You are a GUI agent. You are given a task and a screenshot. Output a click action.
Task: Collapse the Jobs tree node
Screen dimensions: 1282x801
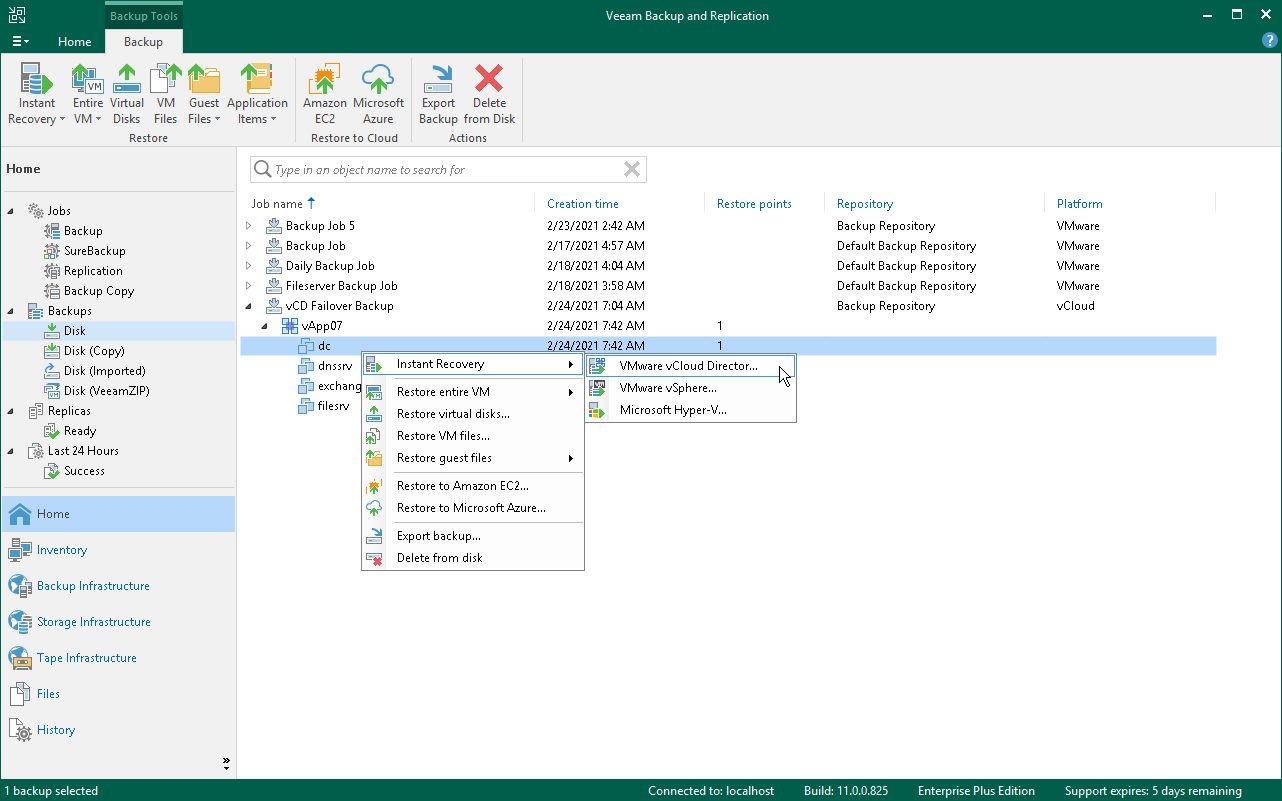(12, 211)
